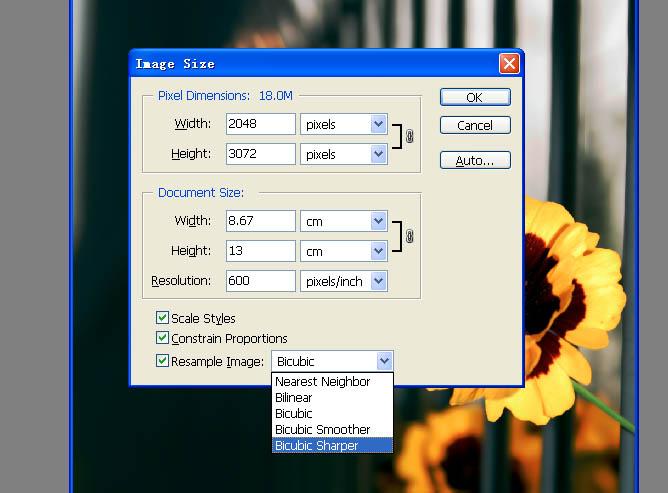Image resolution: width=668 pixels, height=493 pixels.
Task: Close the Image Size dialog
Action: (509, 64)
